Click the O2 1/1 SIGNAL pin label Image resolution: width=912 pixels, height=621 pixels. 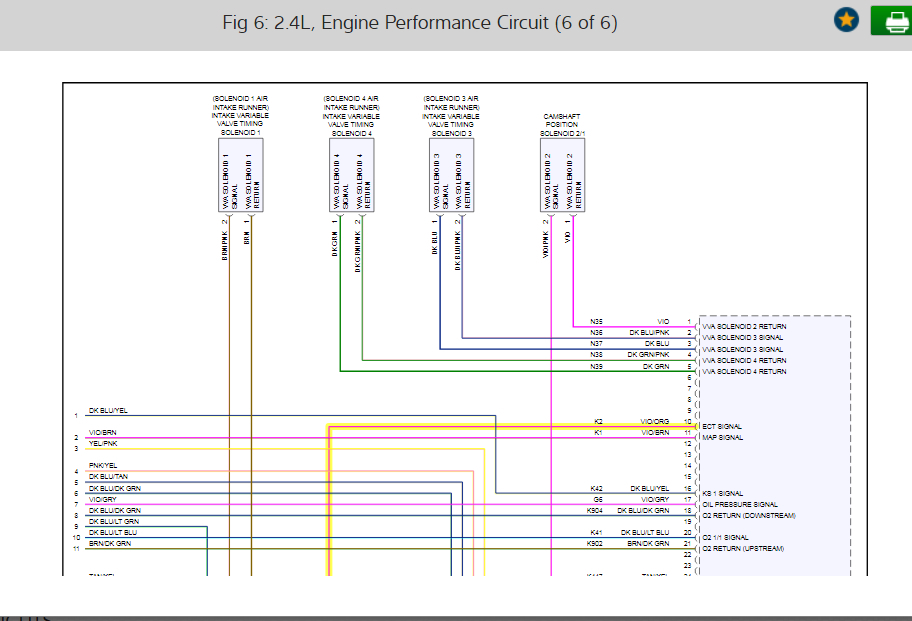point(725,537)
